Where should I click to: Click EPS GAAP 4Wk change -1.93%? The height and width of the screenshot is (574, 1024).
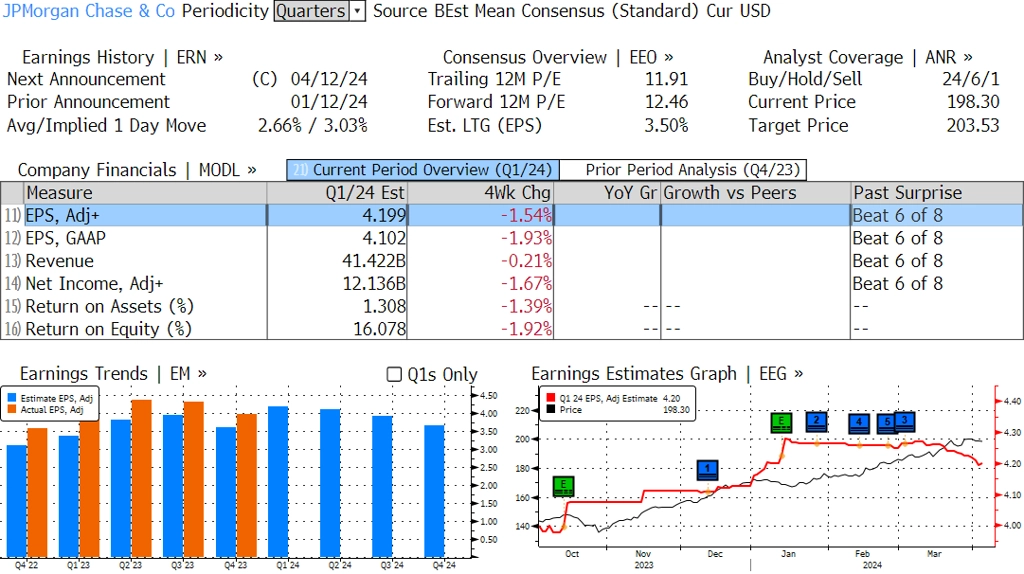point(526,238)
